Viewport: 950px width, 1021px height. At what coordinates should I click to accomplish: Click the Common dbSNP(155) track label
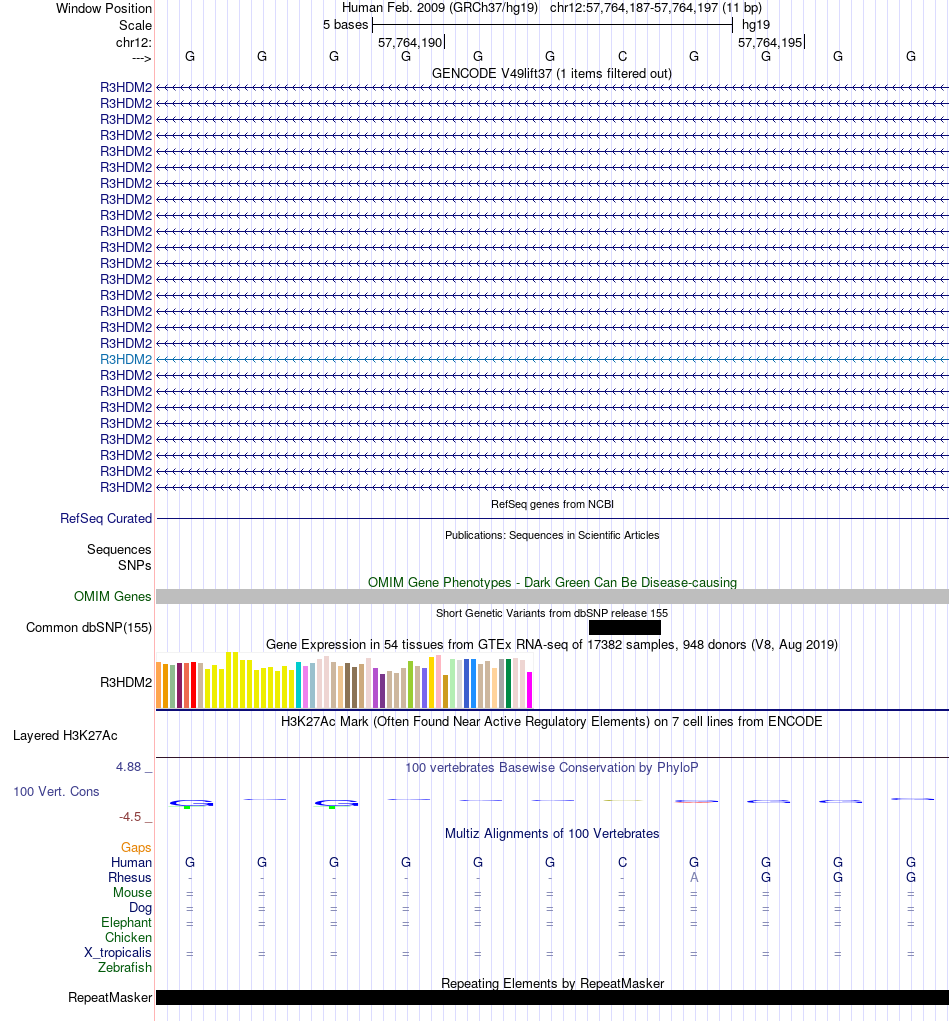point(89,628)
